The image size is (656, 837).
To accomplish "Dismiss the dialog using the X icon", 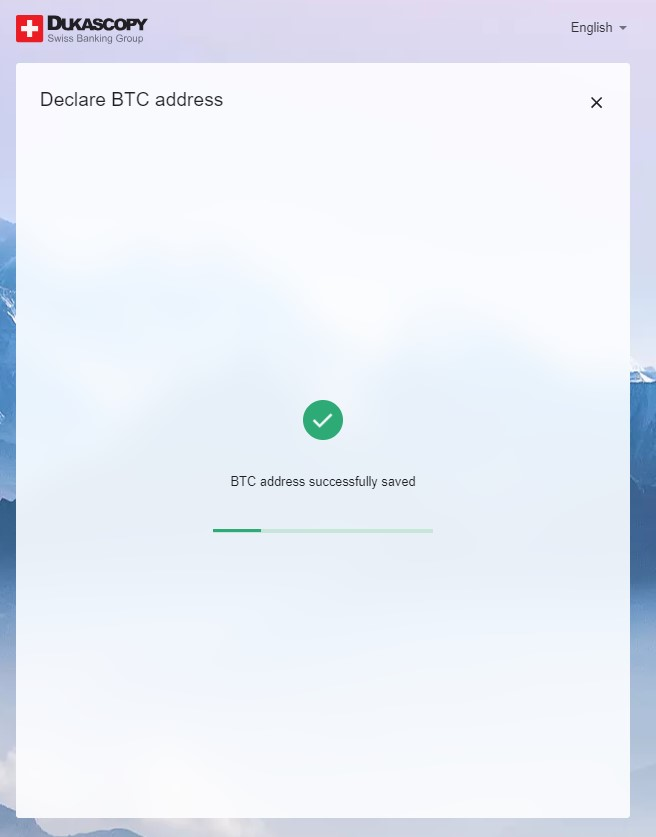I will (596, 102).
